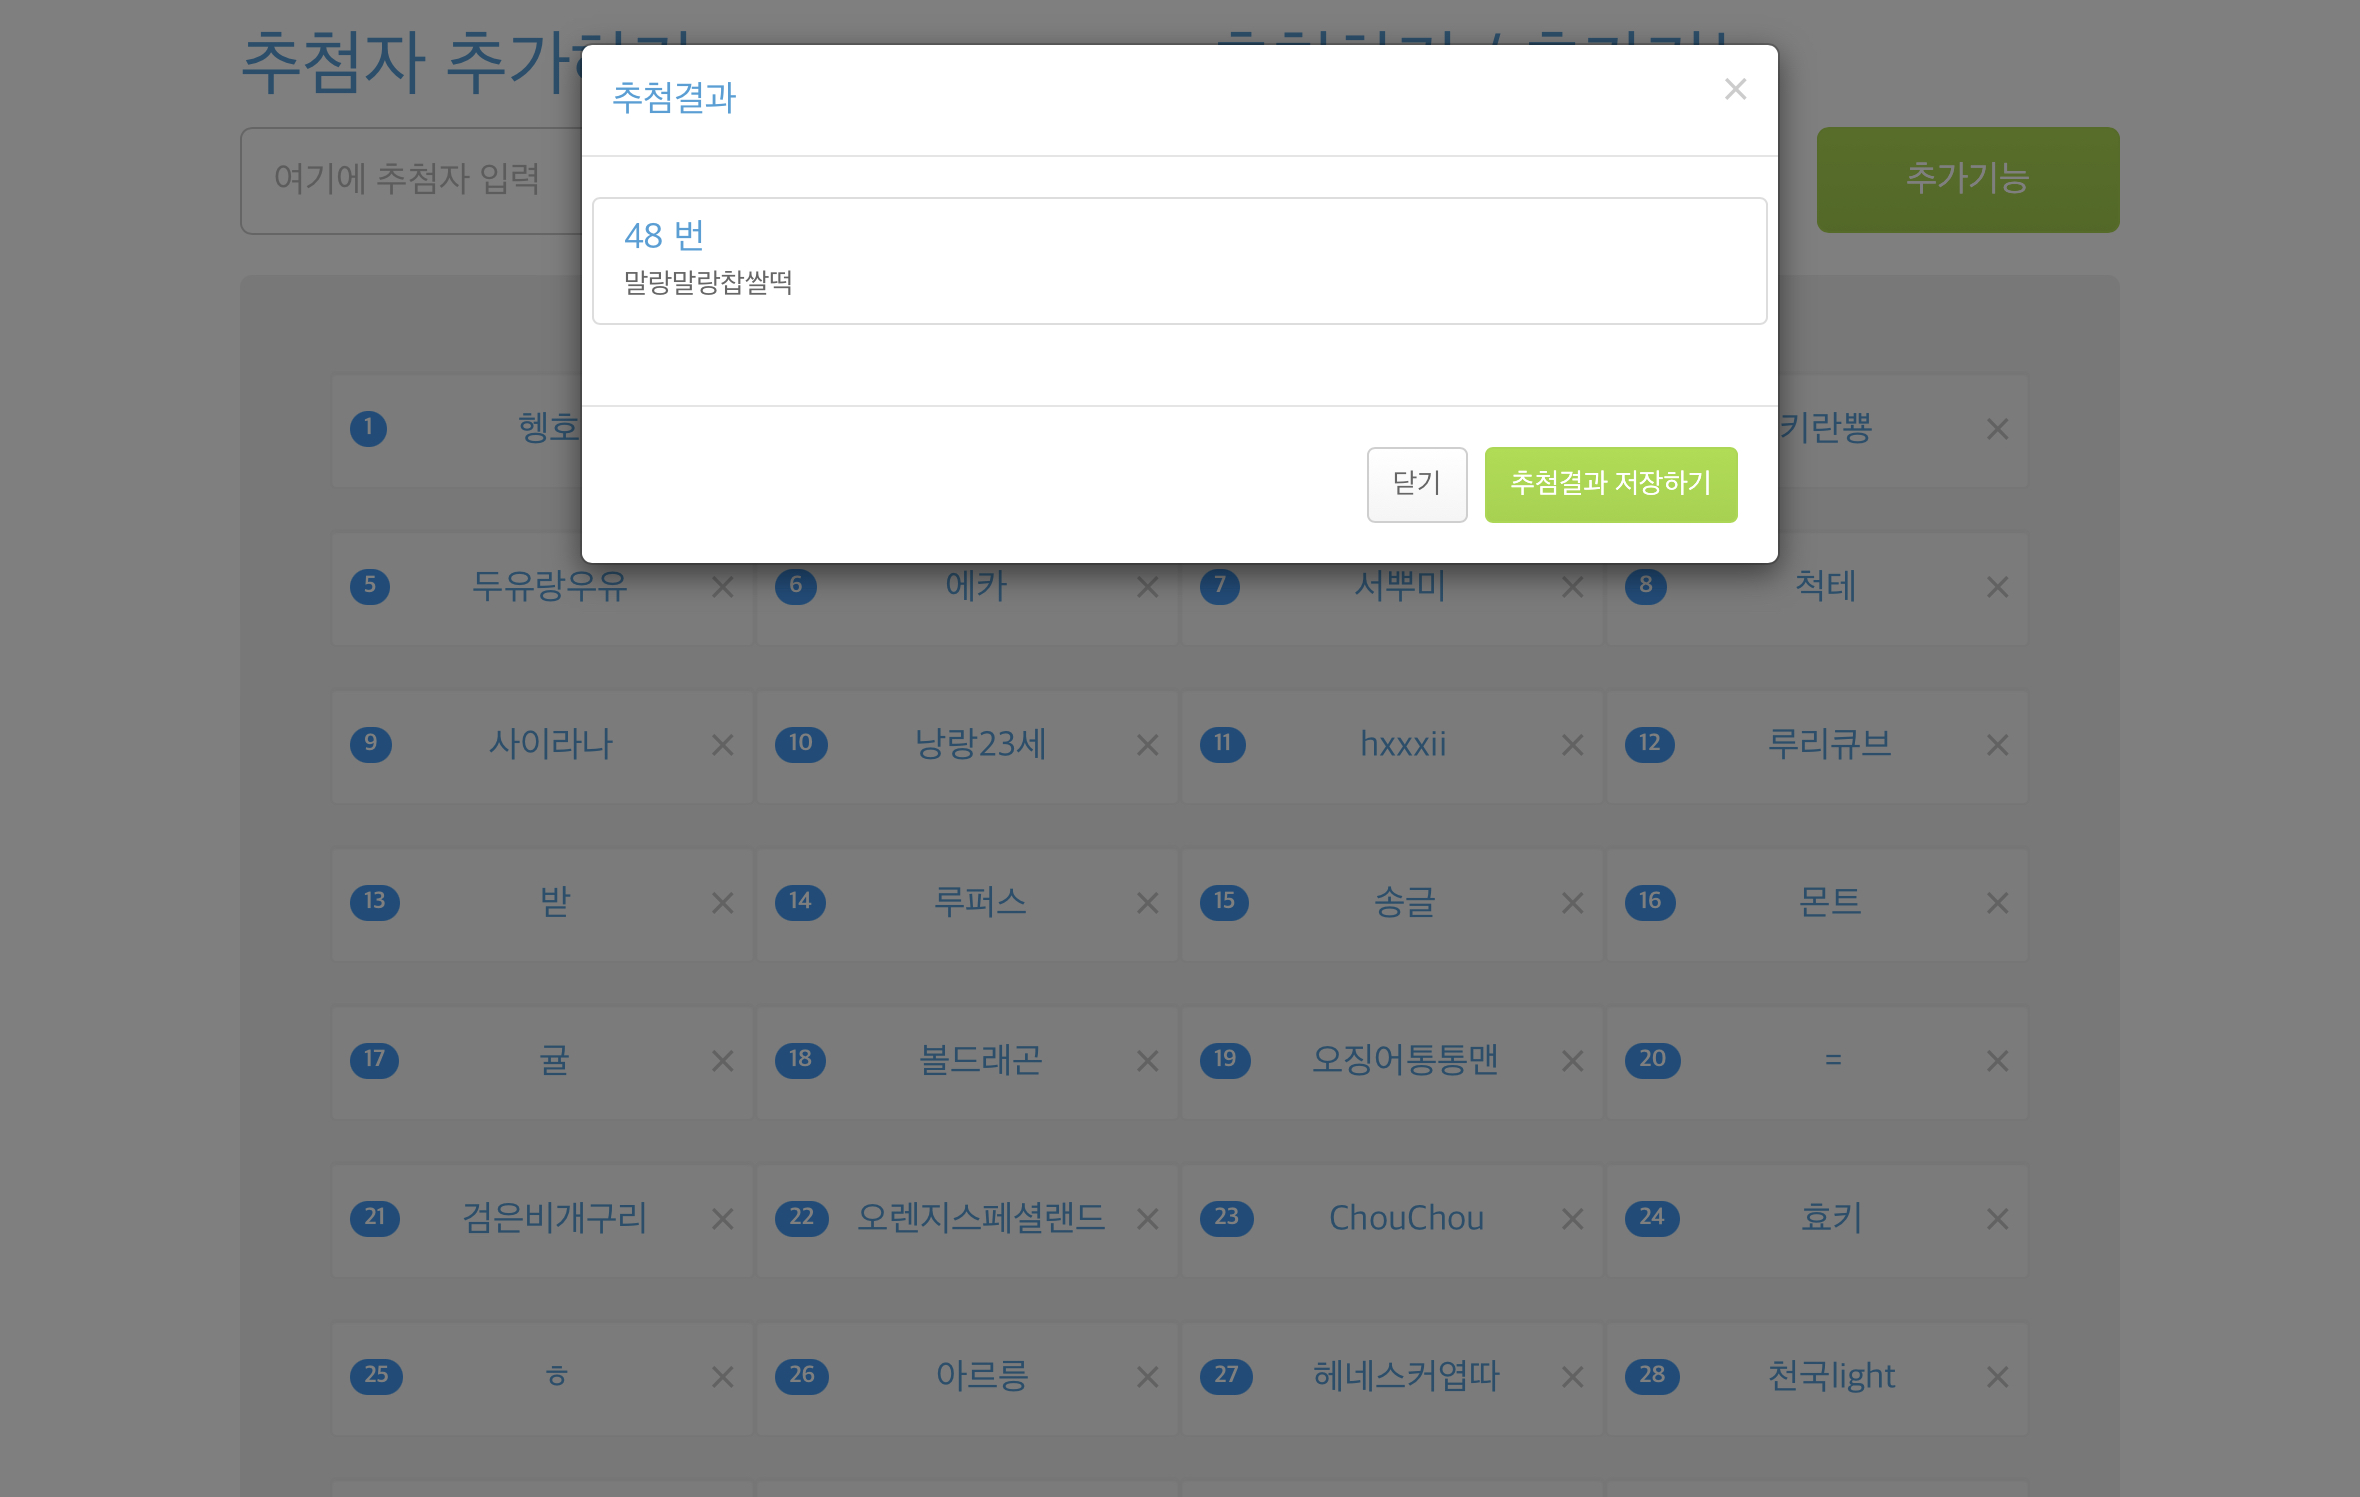Click the number 27 badge for 헤네스커엽따

1226,1376
